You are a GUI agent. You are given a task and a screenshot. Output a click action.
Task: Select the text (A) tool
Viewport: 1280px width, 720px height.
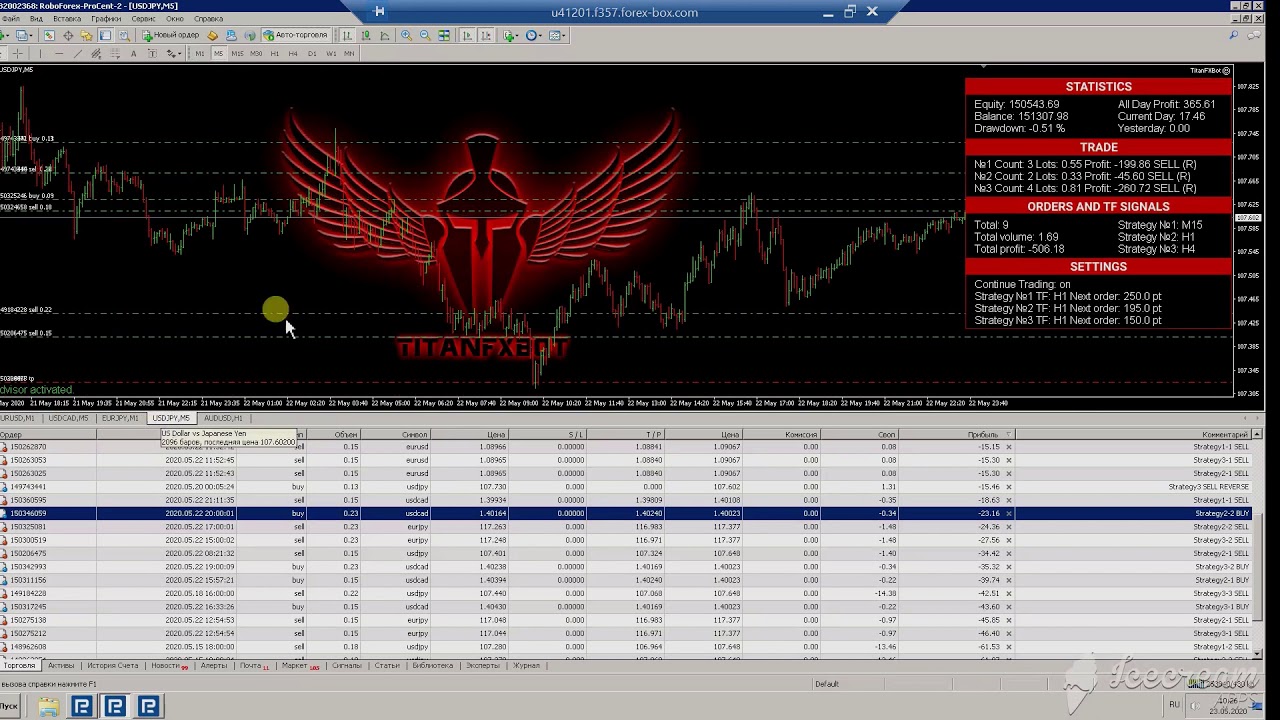pos(134,54)
